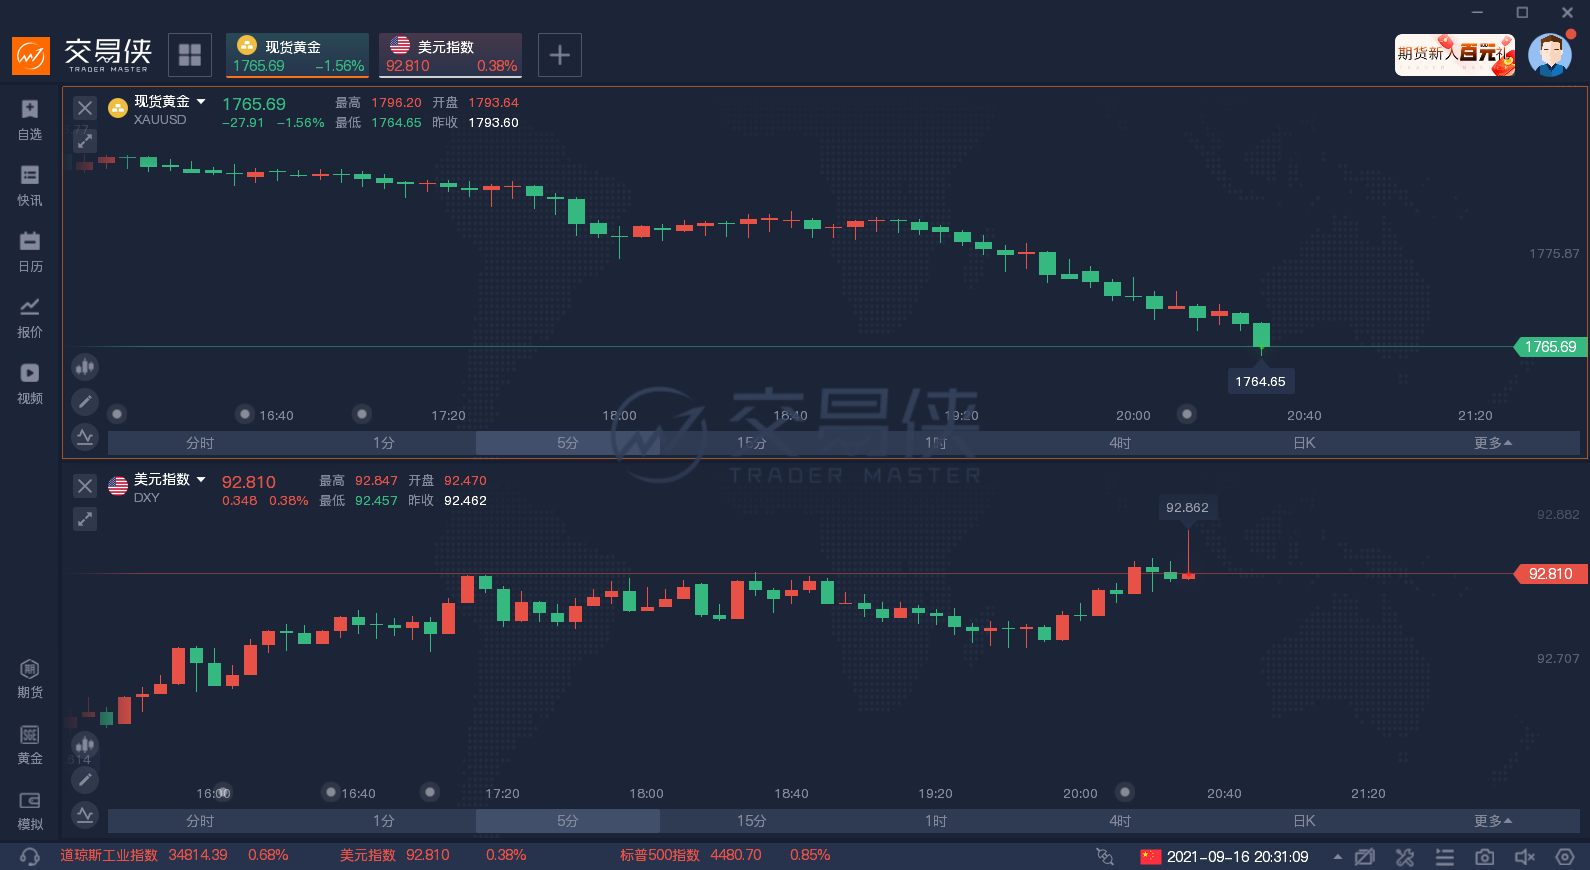Image resolution: width=1590 pixels, height=870 pixels.
Task: Open the 更多 timeframe menu on gold chart
Action: (x=1492, y=443)
